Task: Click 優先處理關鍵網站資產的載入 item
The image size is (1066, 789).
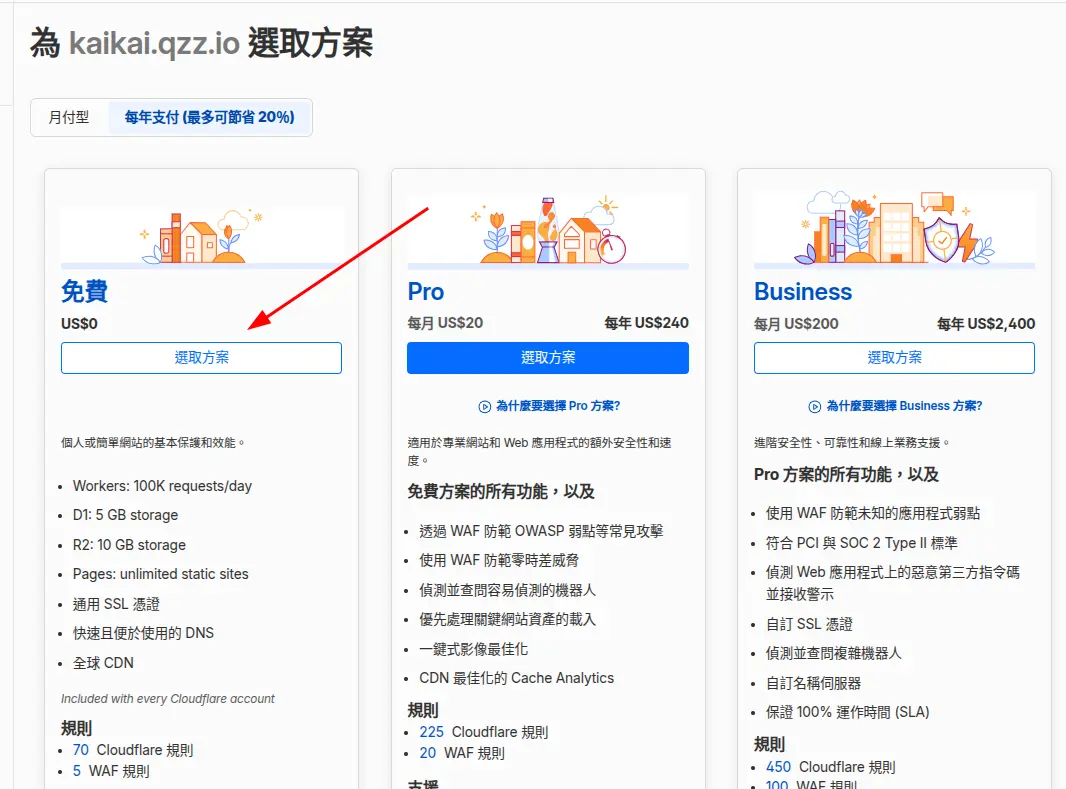Action: click(x=507, y=619)
